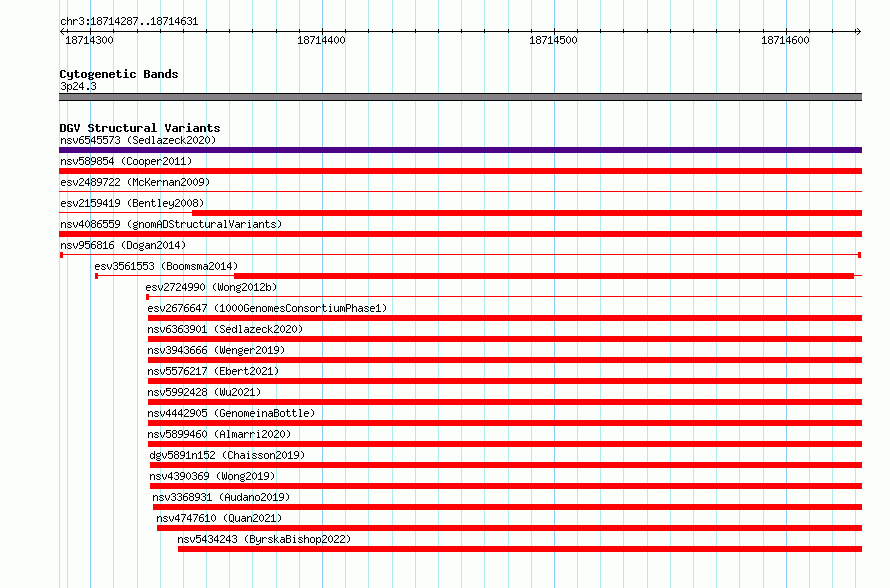Screen dimensions: 890x588
Task: Click the thick red bar under esv3561553 (Boomsma2014)
Action: click(544, 276)
